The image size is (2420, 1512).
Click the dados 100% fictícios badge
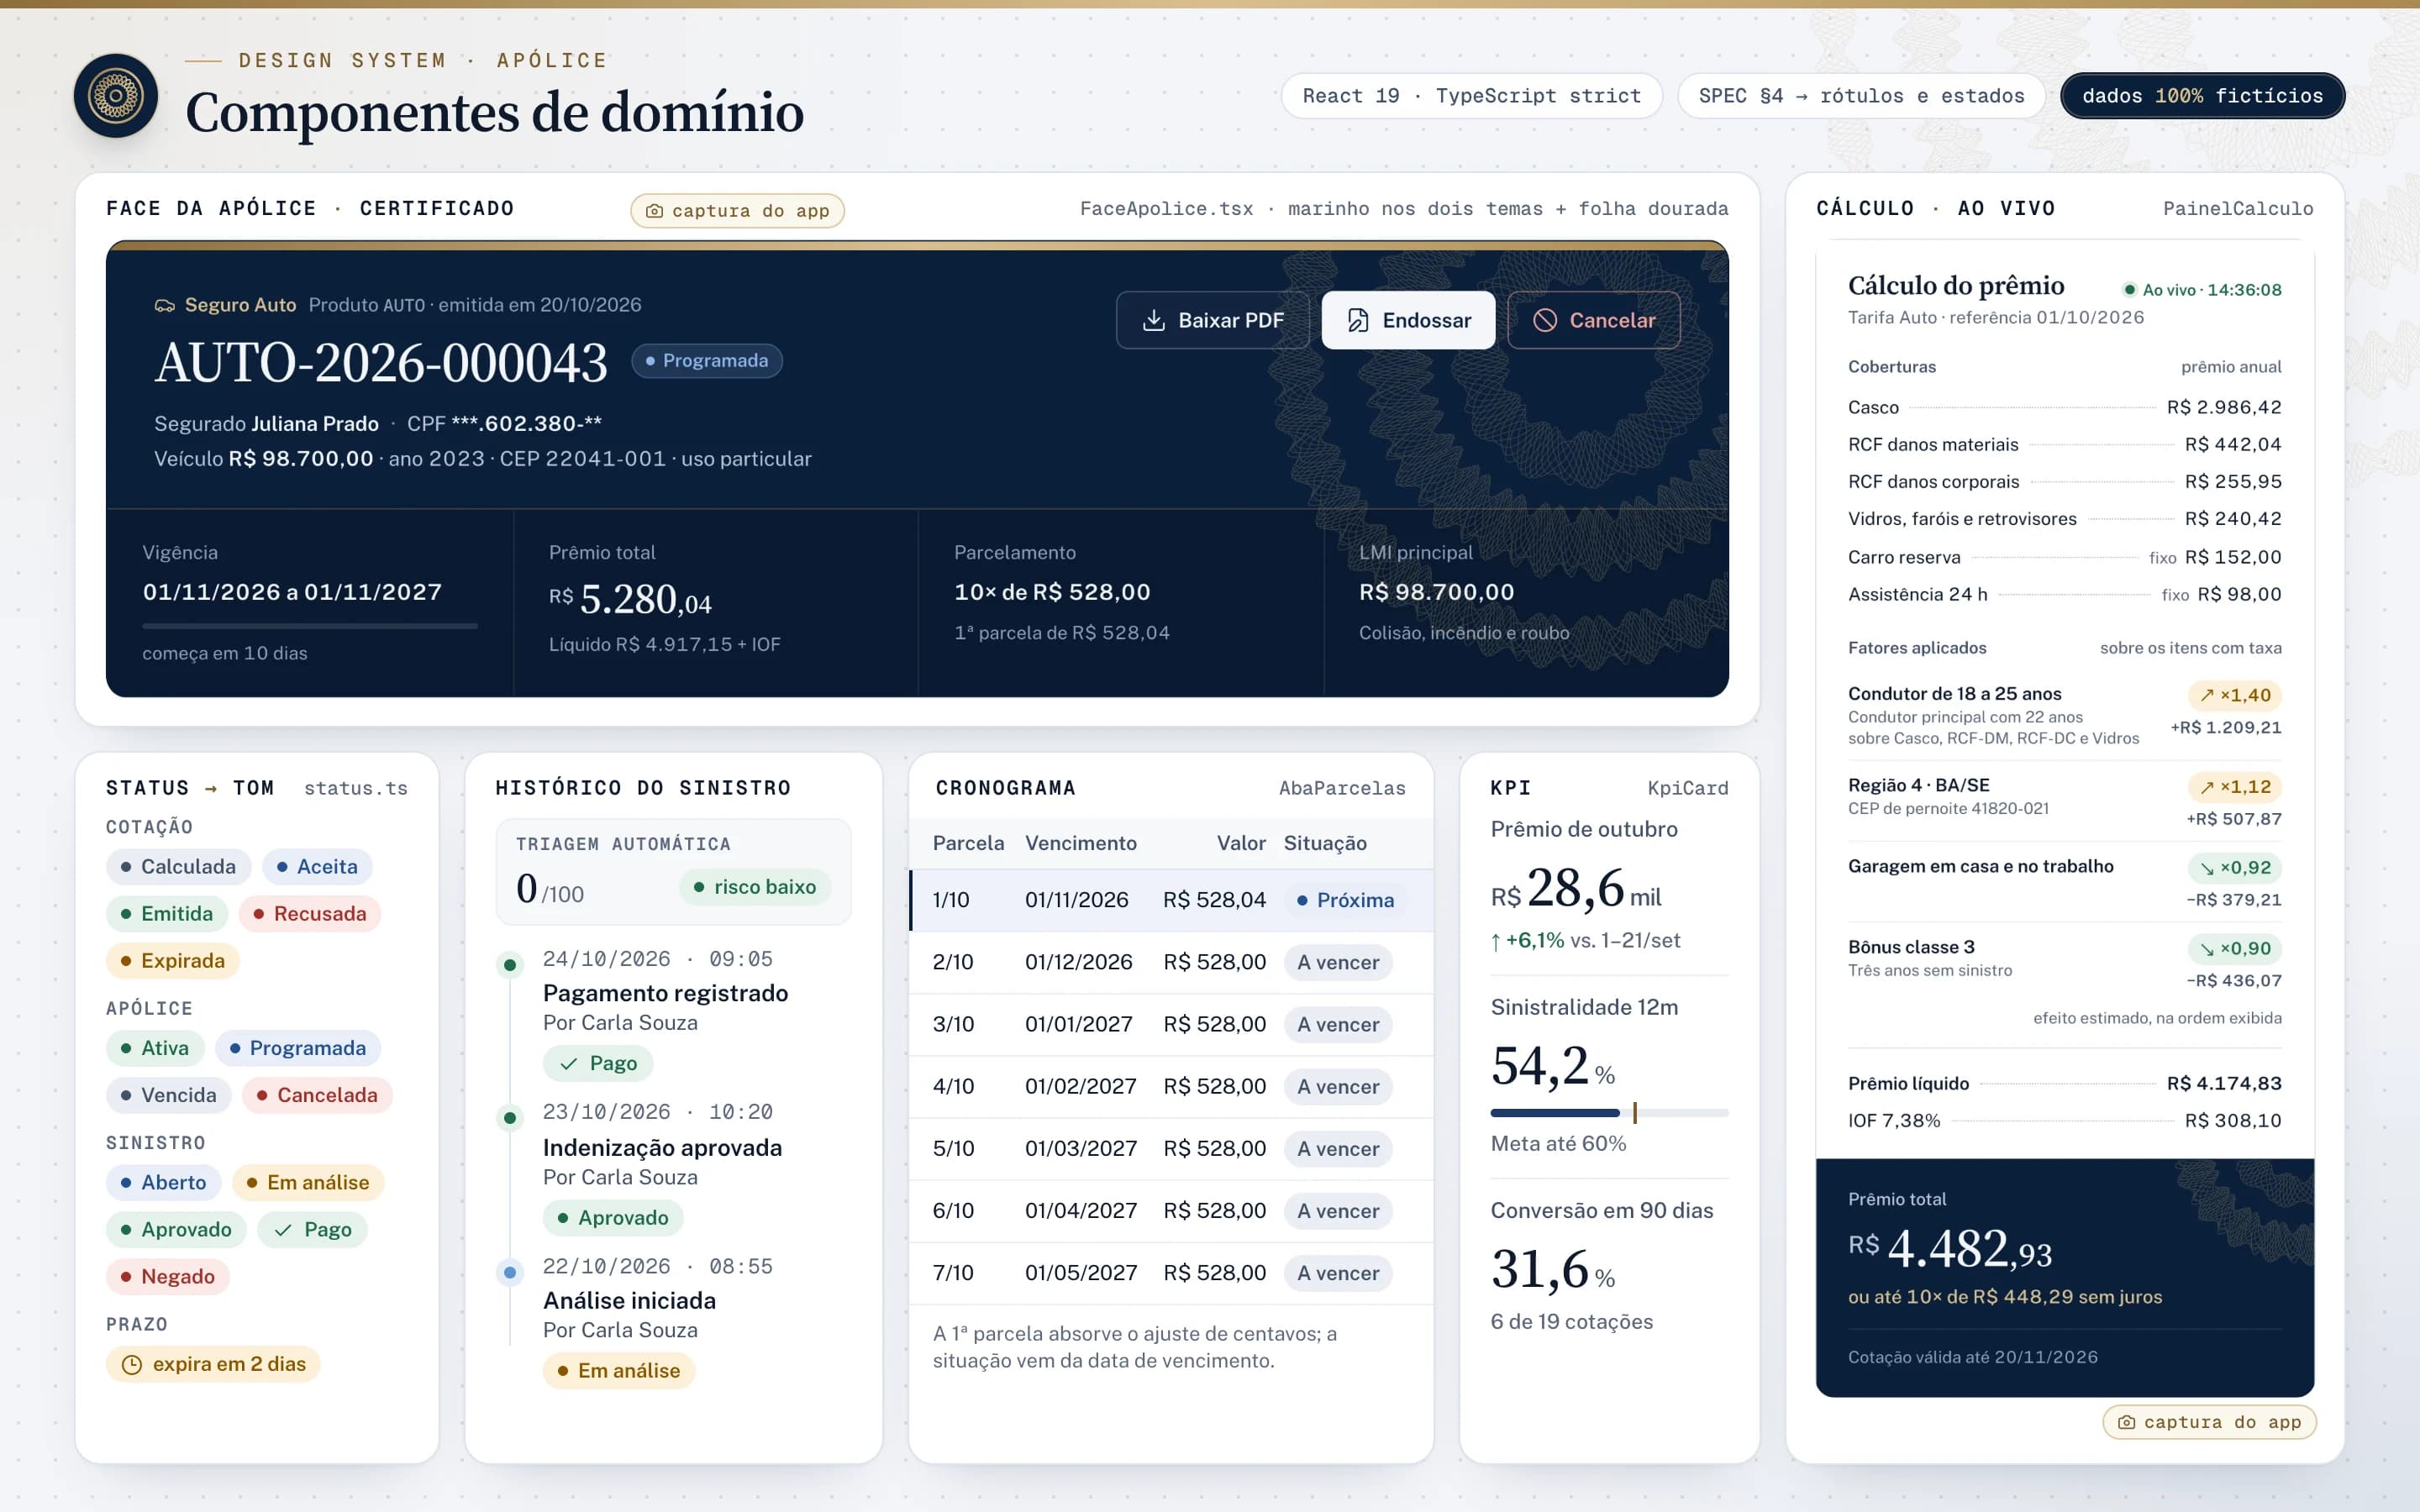[2202, 96]
